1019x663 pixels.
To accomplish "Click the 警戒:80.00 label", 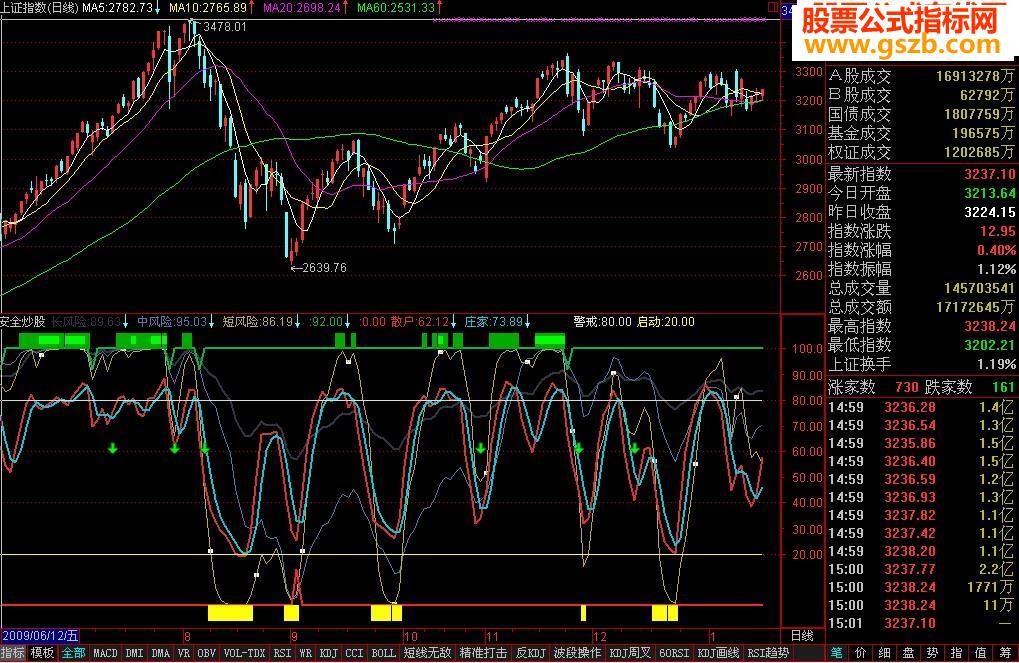I will pyautogui.click(x=602, y=322).
